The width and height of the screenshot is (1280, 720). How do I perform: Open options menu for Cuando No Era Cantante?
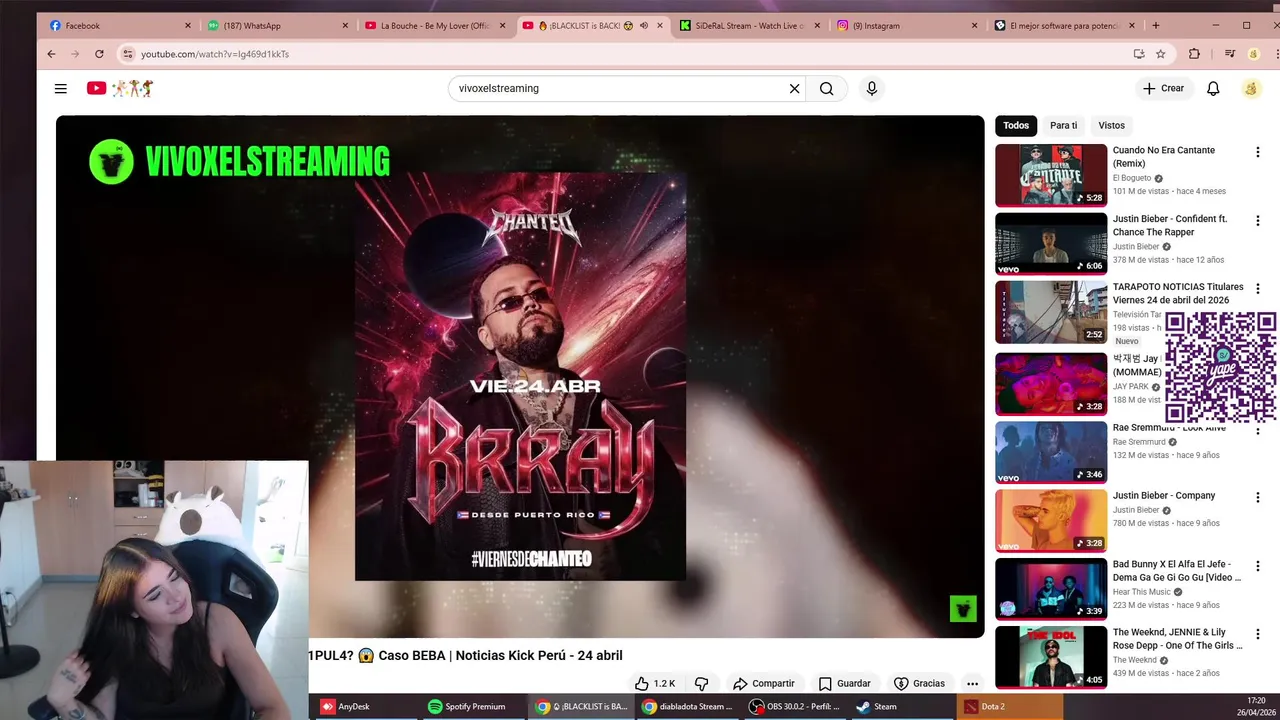(x=1257, y=152)
